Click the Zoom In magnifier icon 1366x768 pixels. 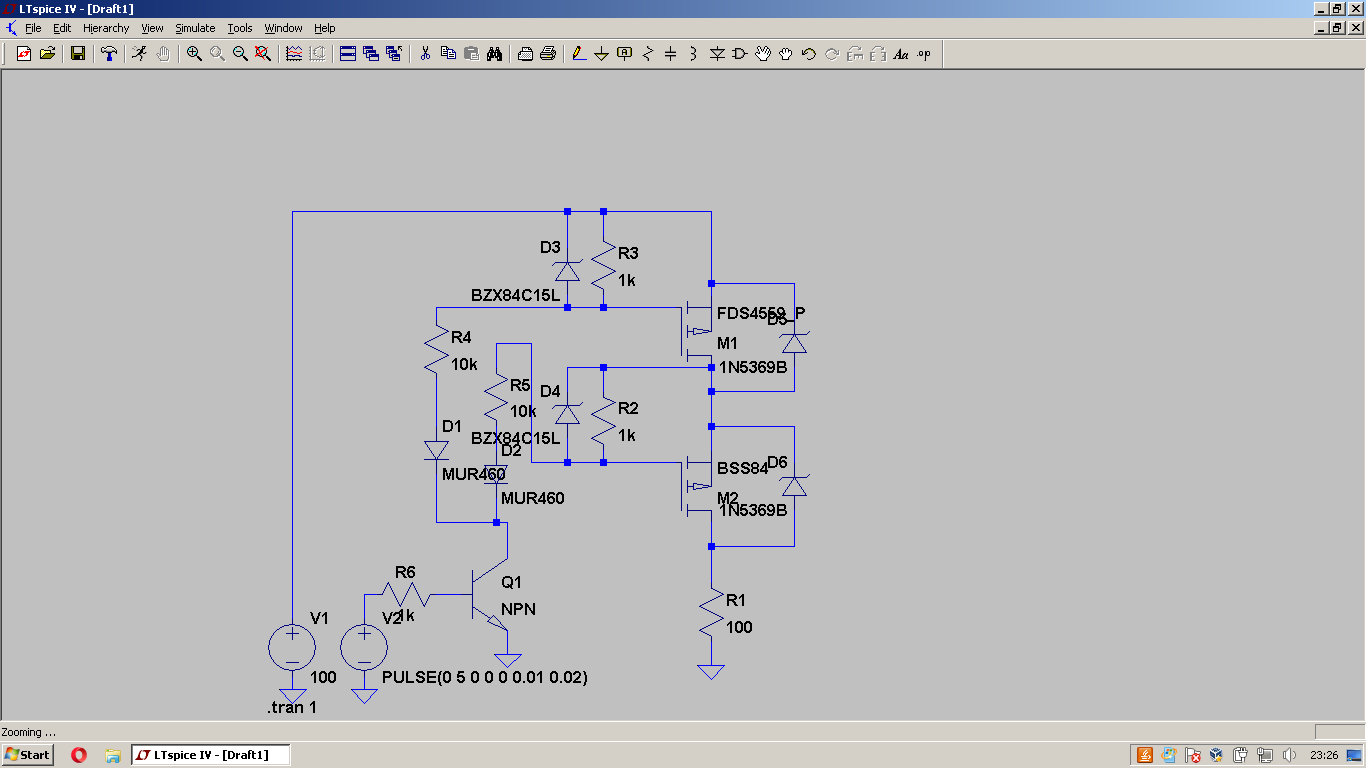point(194,54)
